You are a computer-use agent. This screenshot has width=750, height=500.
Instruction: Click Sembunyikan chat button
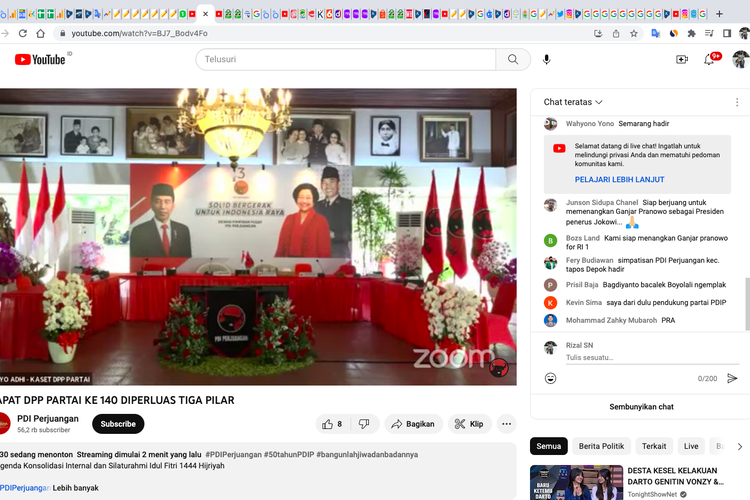point(641,407)
